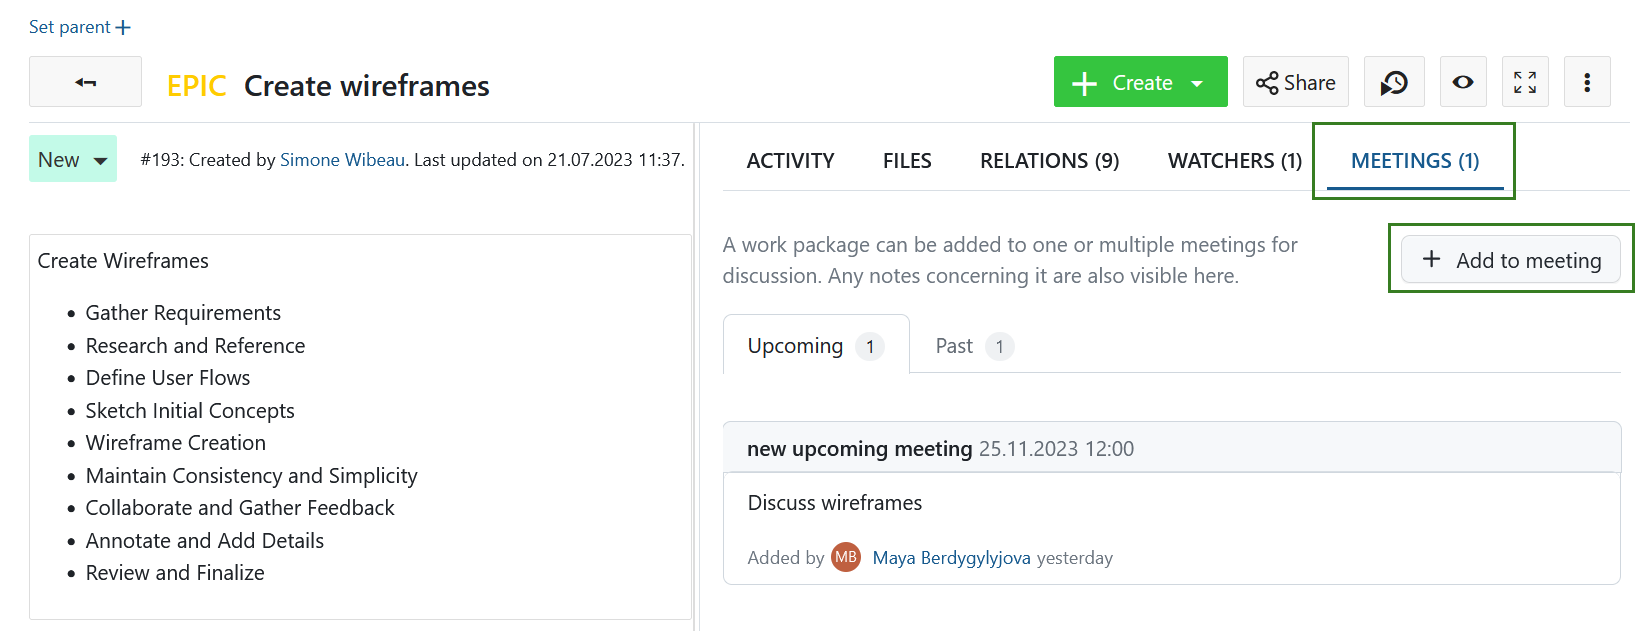This screenshot has height=631, width=1651.
Task: Click the Add to meeting button
Action: coord(1510,260)
